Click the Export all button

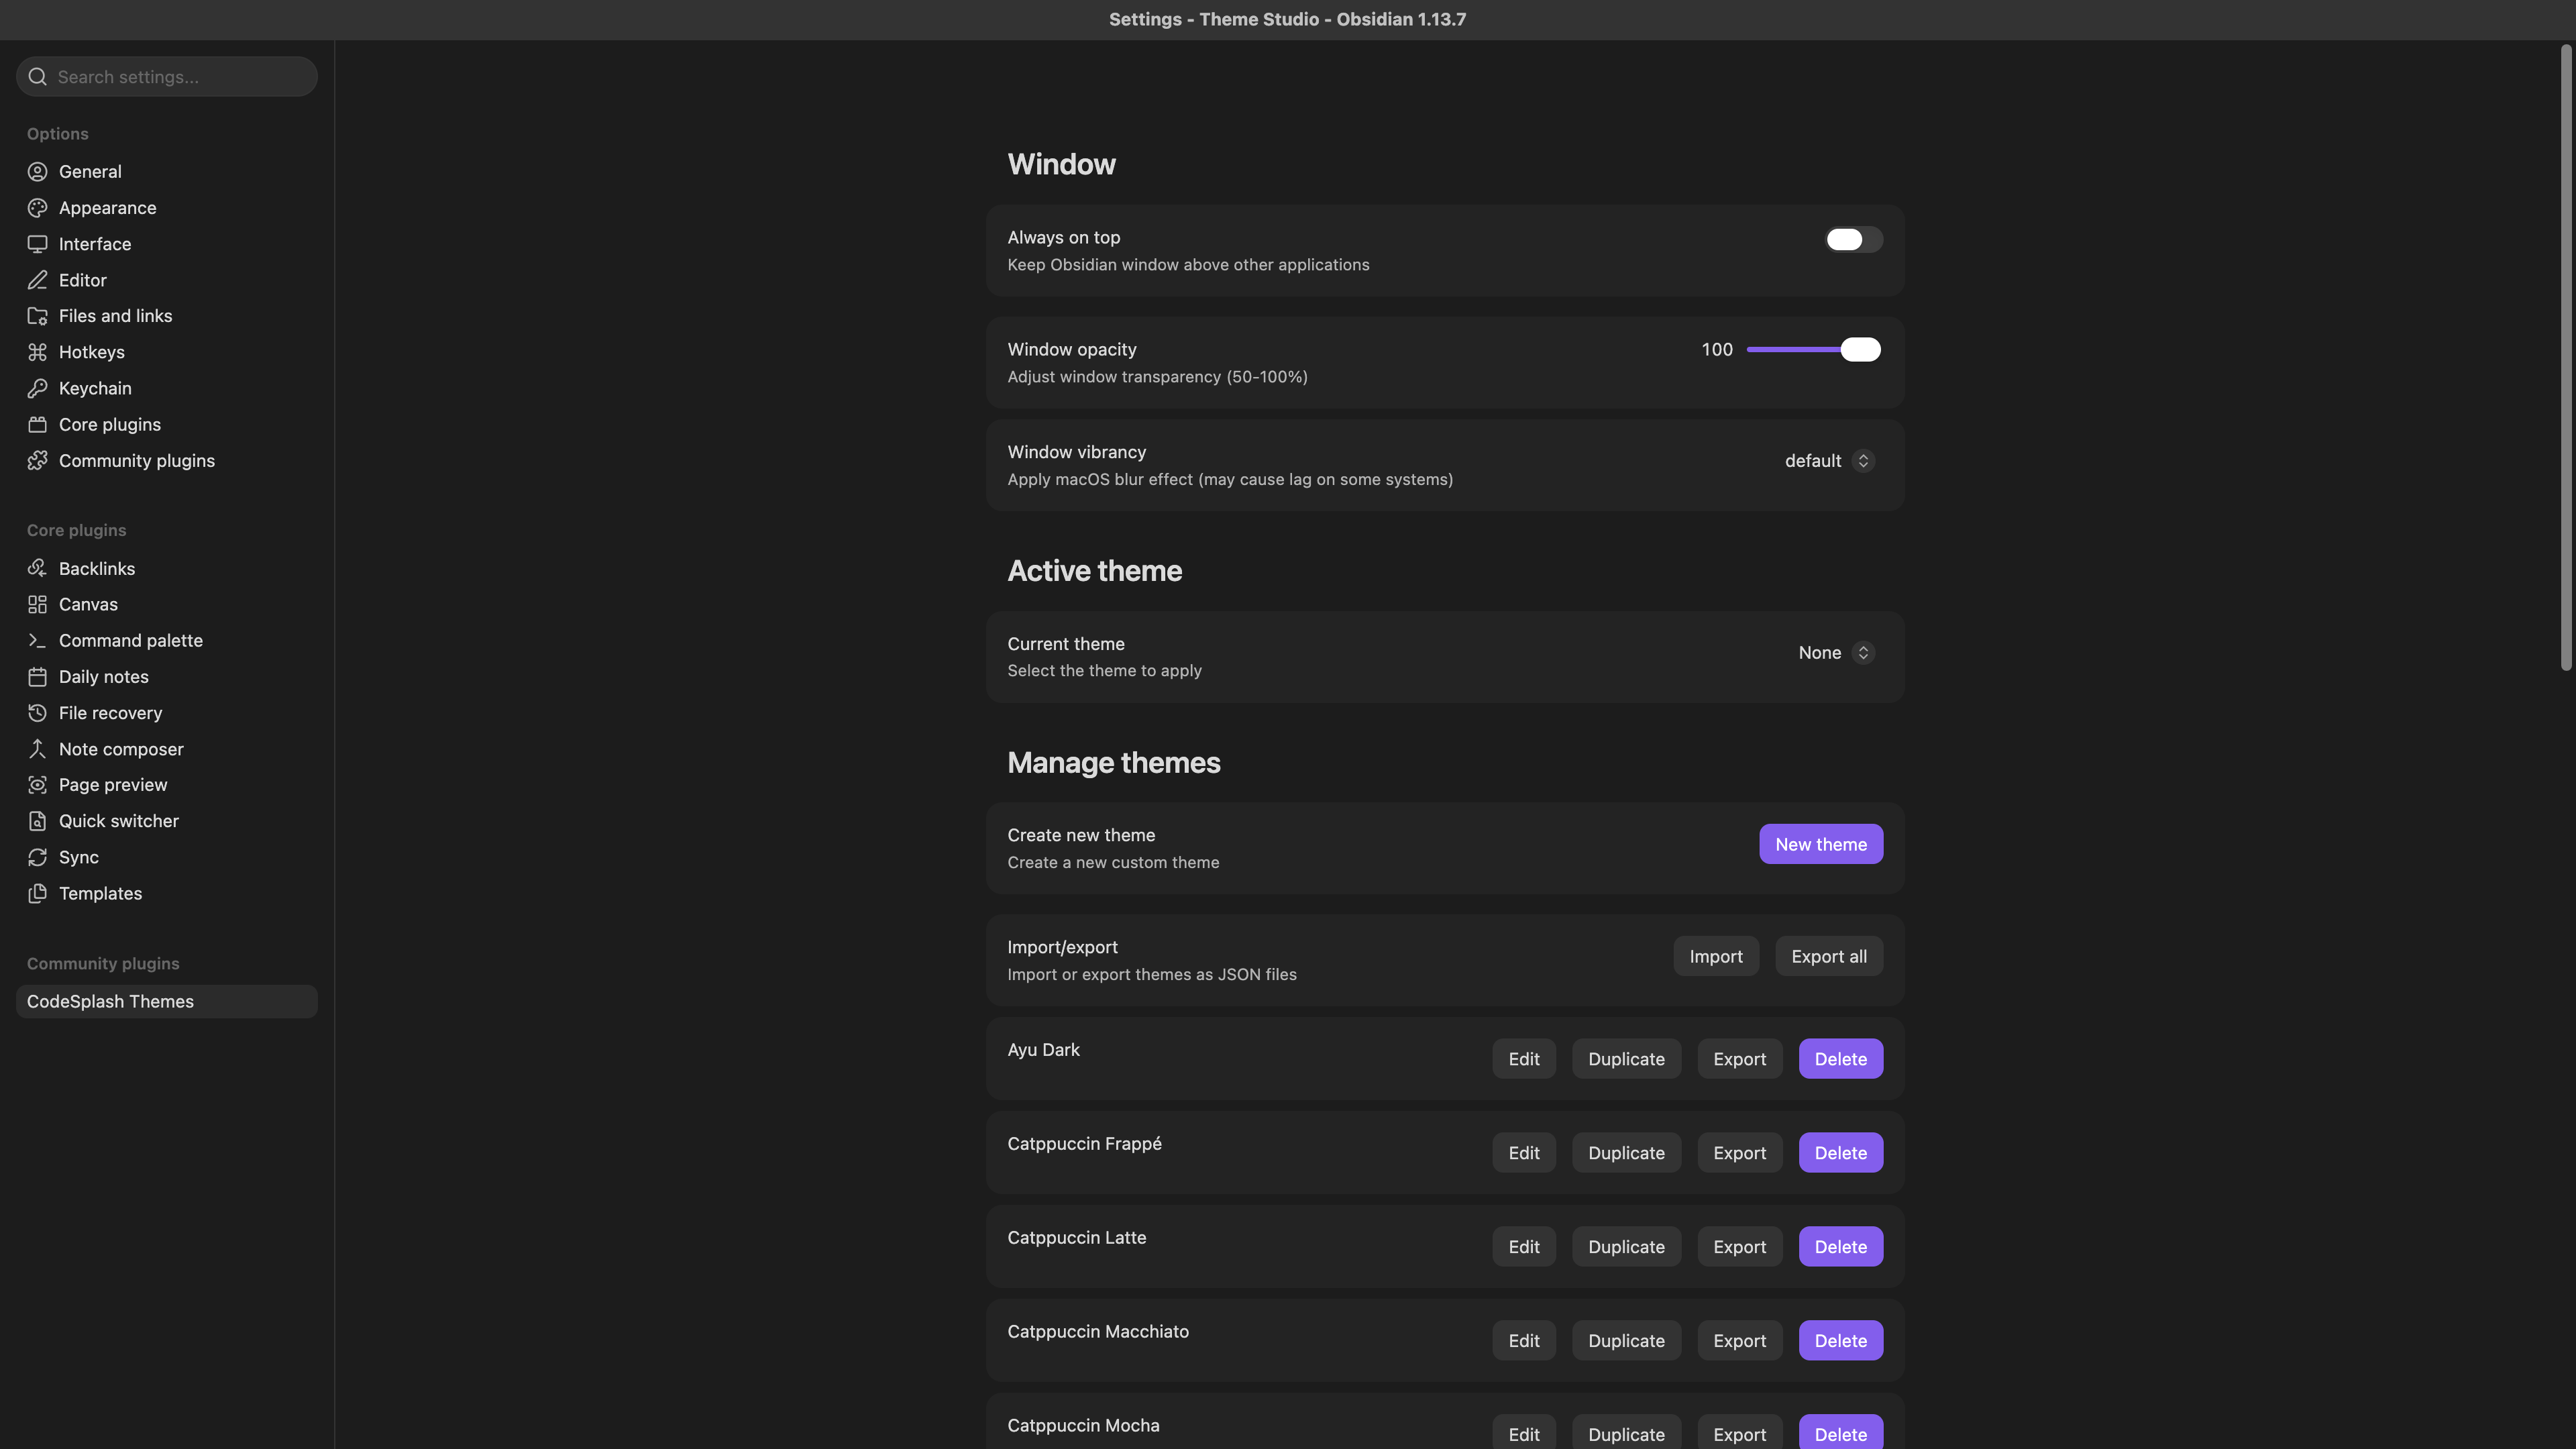click(x=1829, y=956)
